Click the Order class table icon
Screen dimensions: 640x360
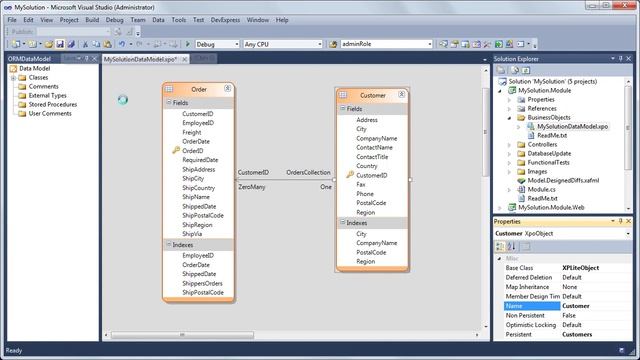(x=169, y=89)
